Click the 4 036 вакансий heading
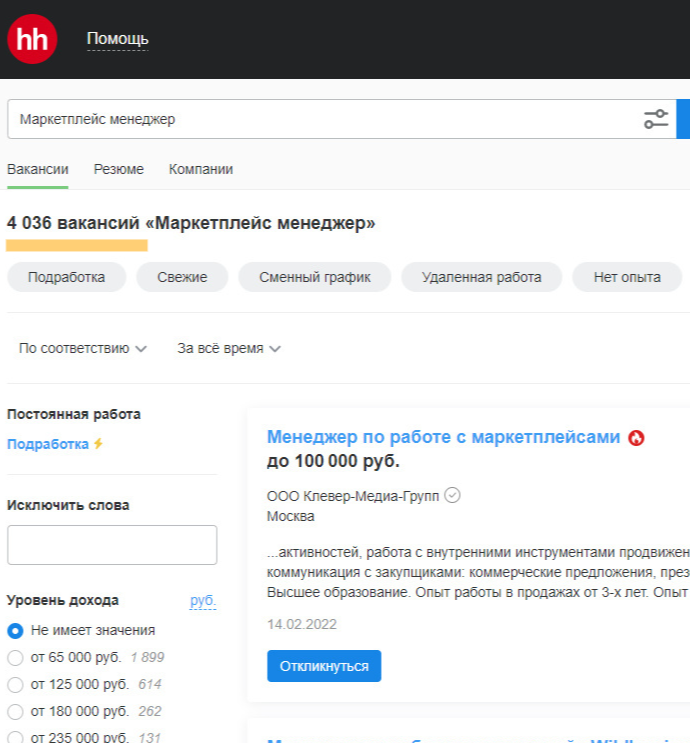This screenshot has width=690, height=743. 191,223
